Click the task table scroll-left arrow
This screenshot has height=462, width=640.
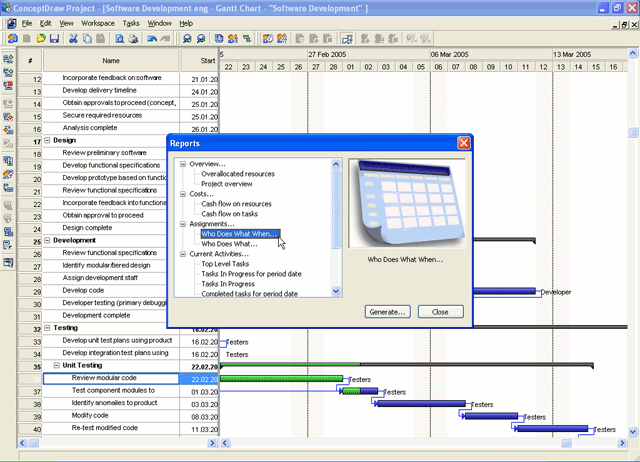pos(23,443)
